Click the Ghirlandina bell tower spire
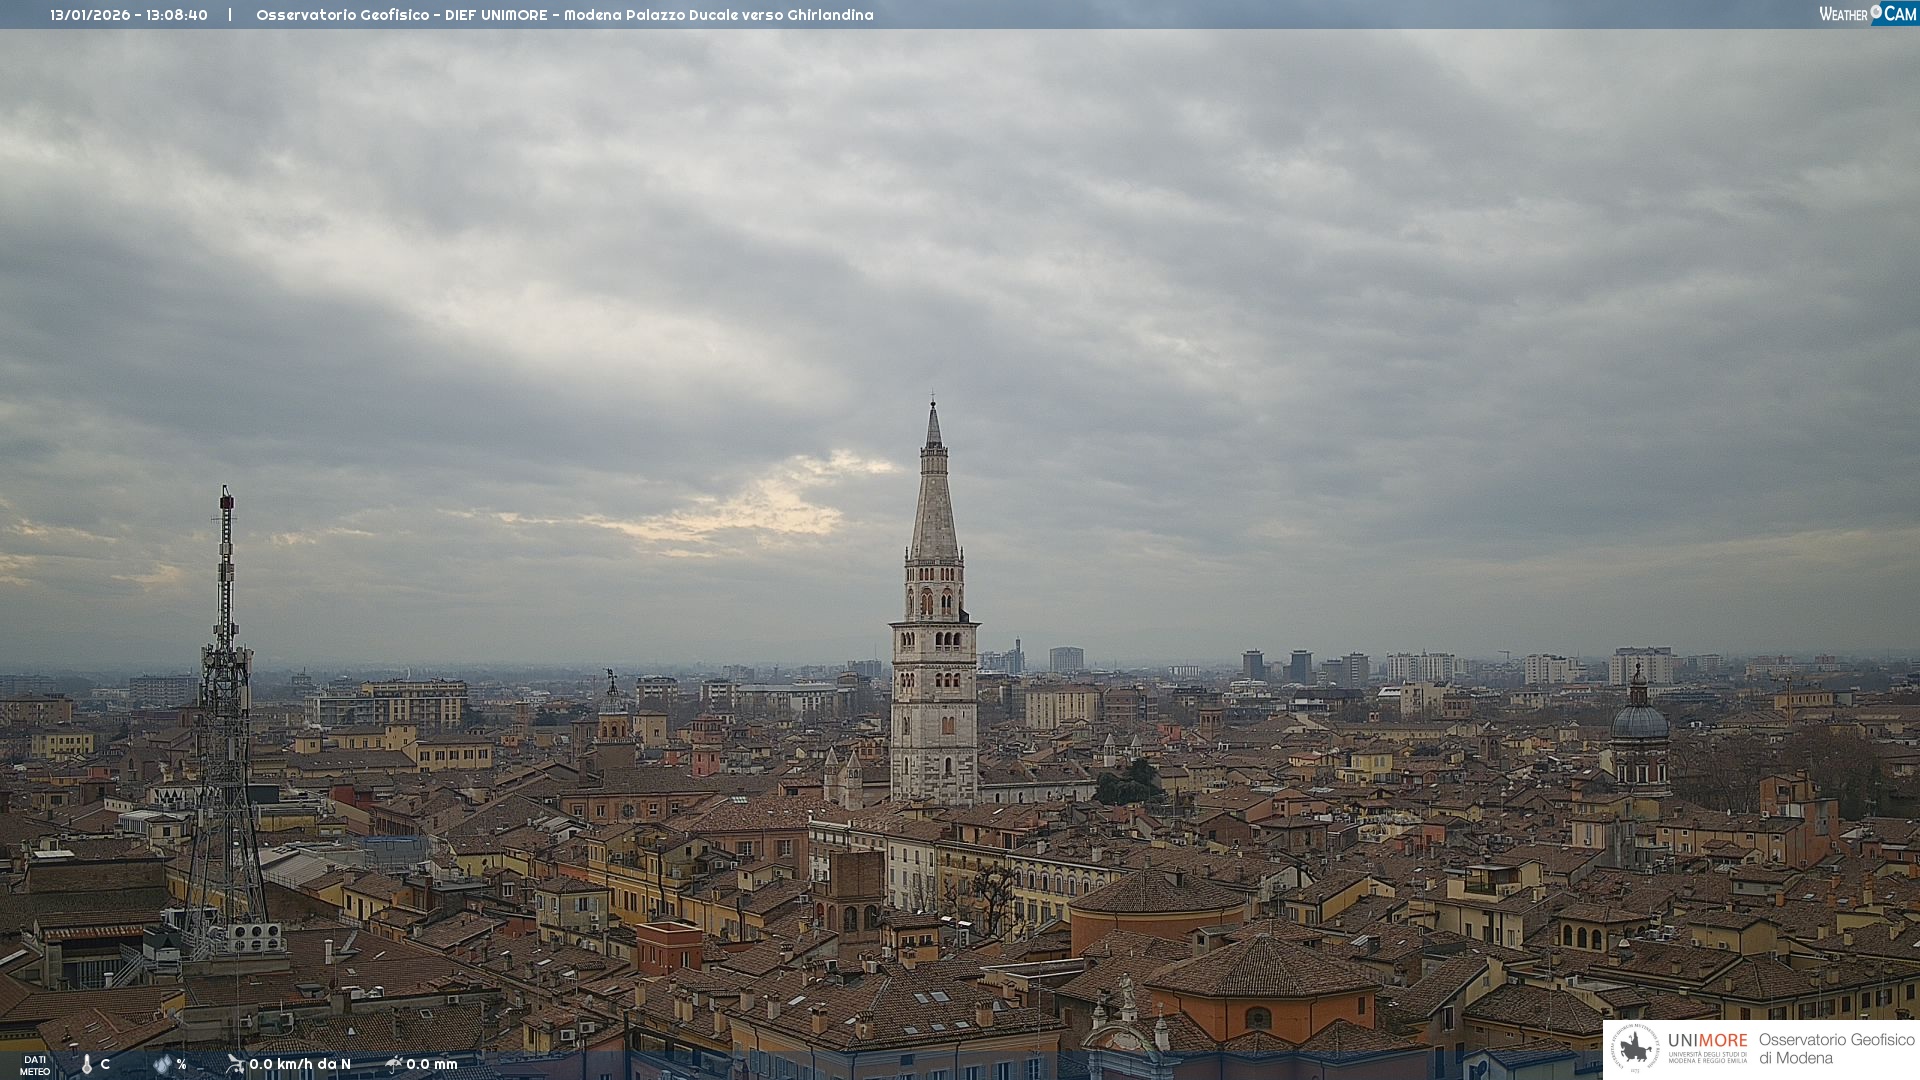This screenshot has height=1080, width=1920. (x=934, y=500)
